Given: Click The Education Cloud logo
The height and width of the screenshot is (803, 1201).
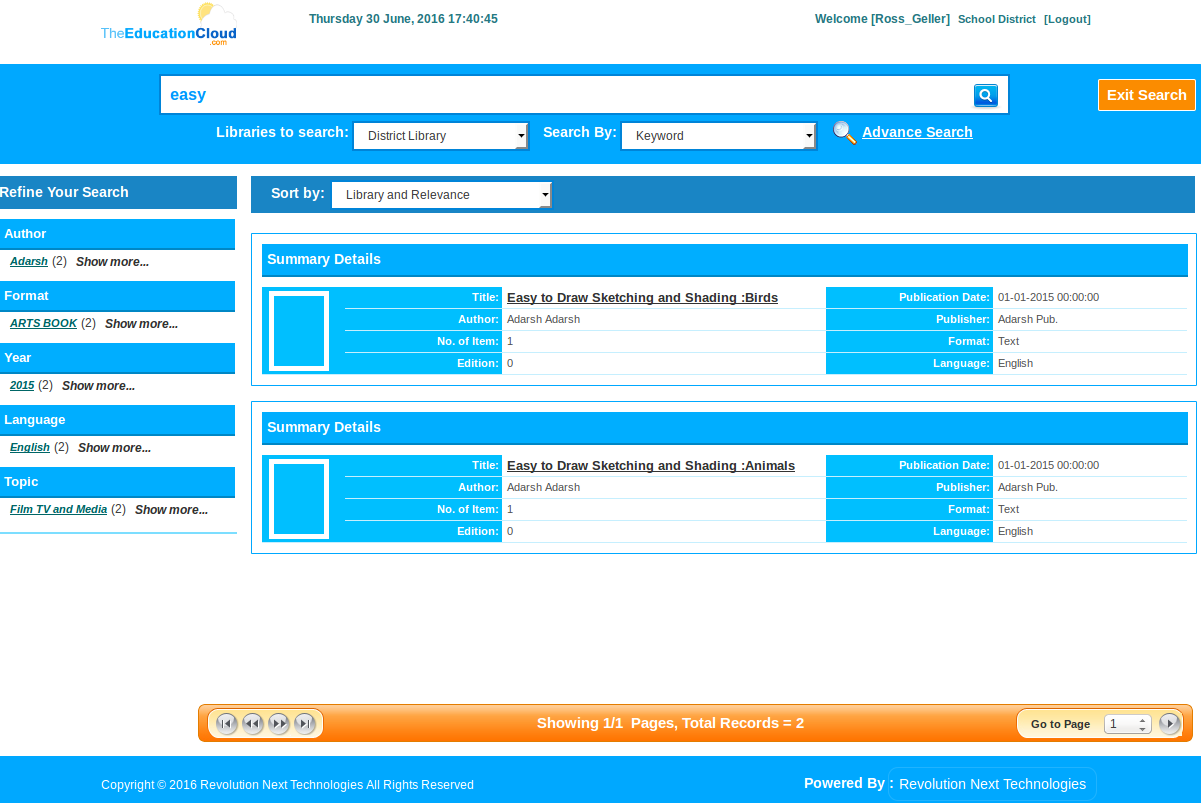Looking at the screenshot, I should [168, 26].
